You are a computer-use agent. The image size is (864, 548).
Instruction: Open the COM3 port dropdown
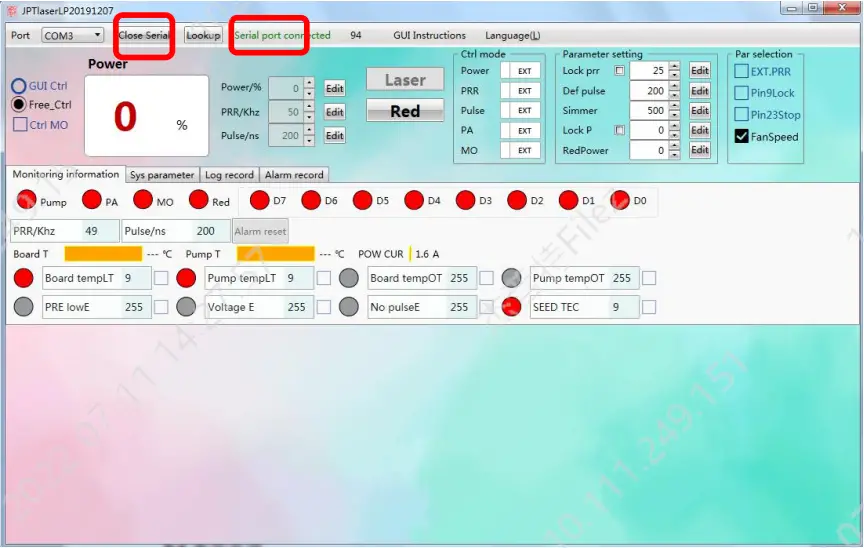(x=72, y=35)
